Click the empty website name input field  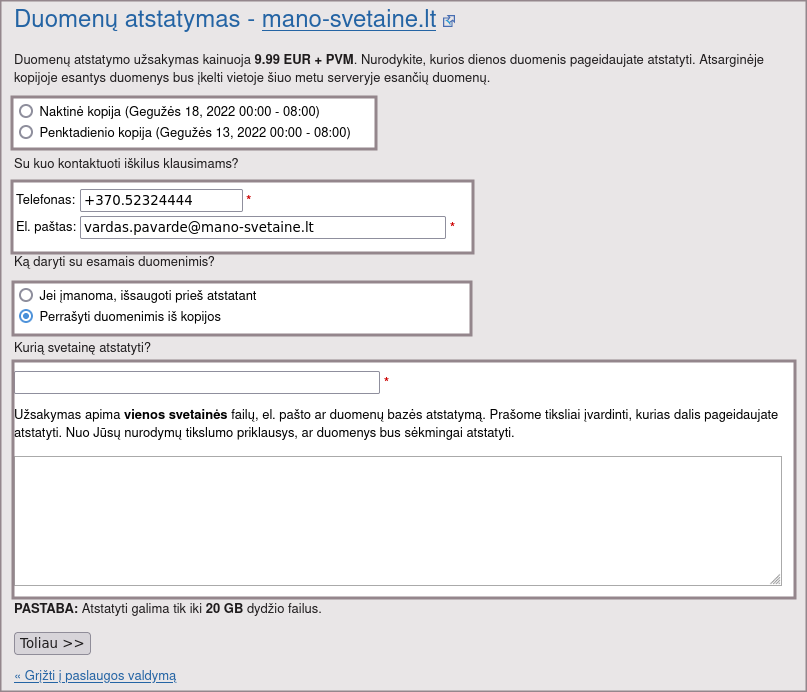tap(197, 382)
